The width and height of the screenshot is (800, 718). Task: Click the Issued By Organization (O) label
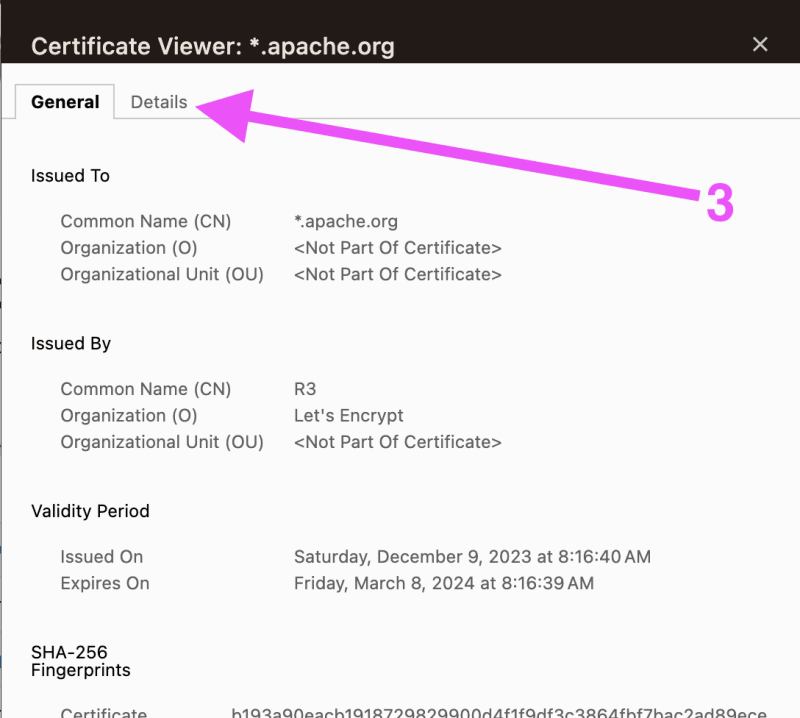click(129, 415)
